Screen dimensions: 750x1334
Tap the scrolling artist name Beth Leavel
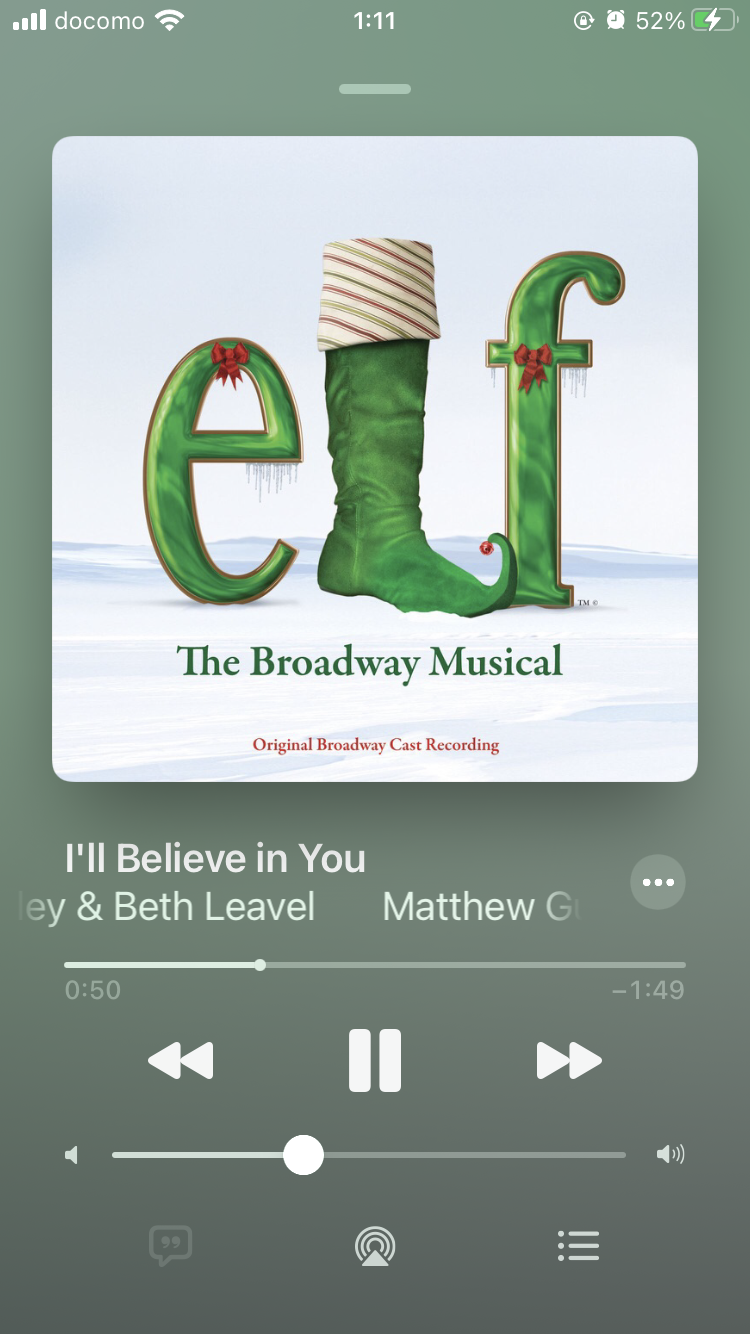point(214,906)
